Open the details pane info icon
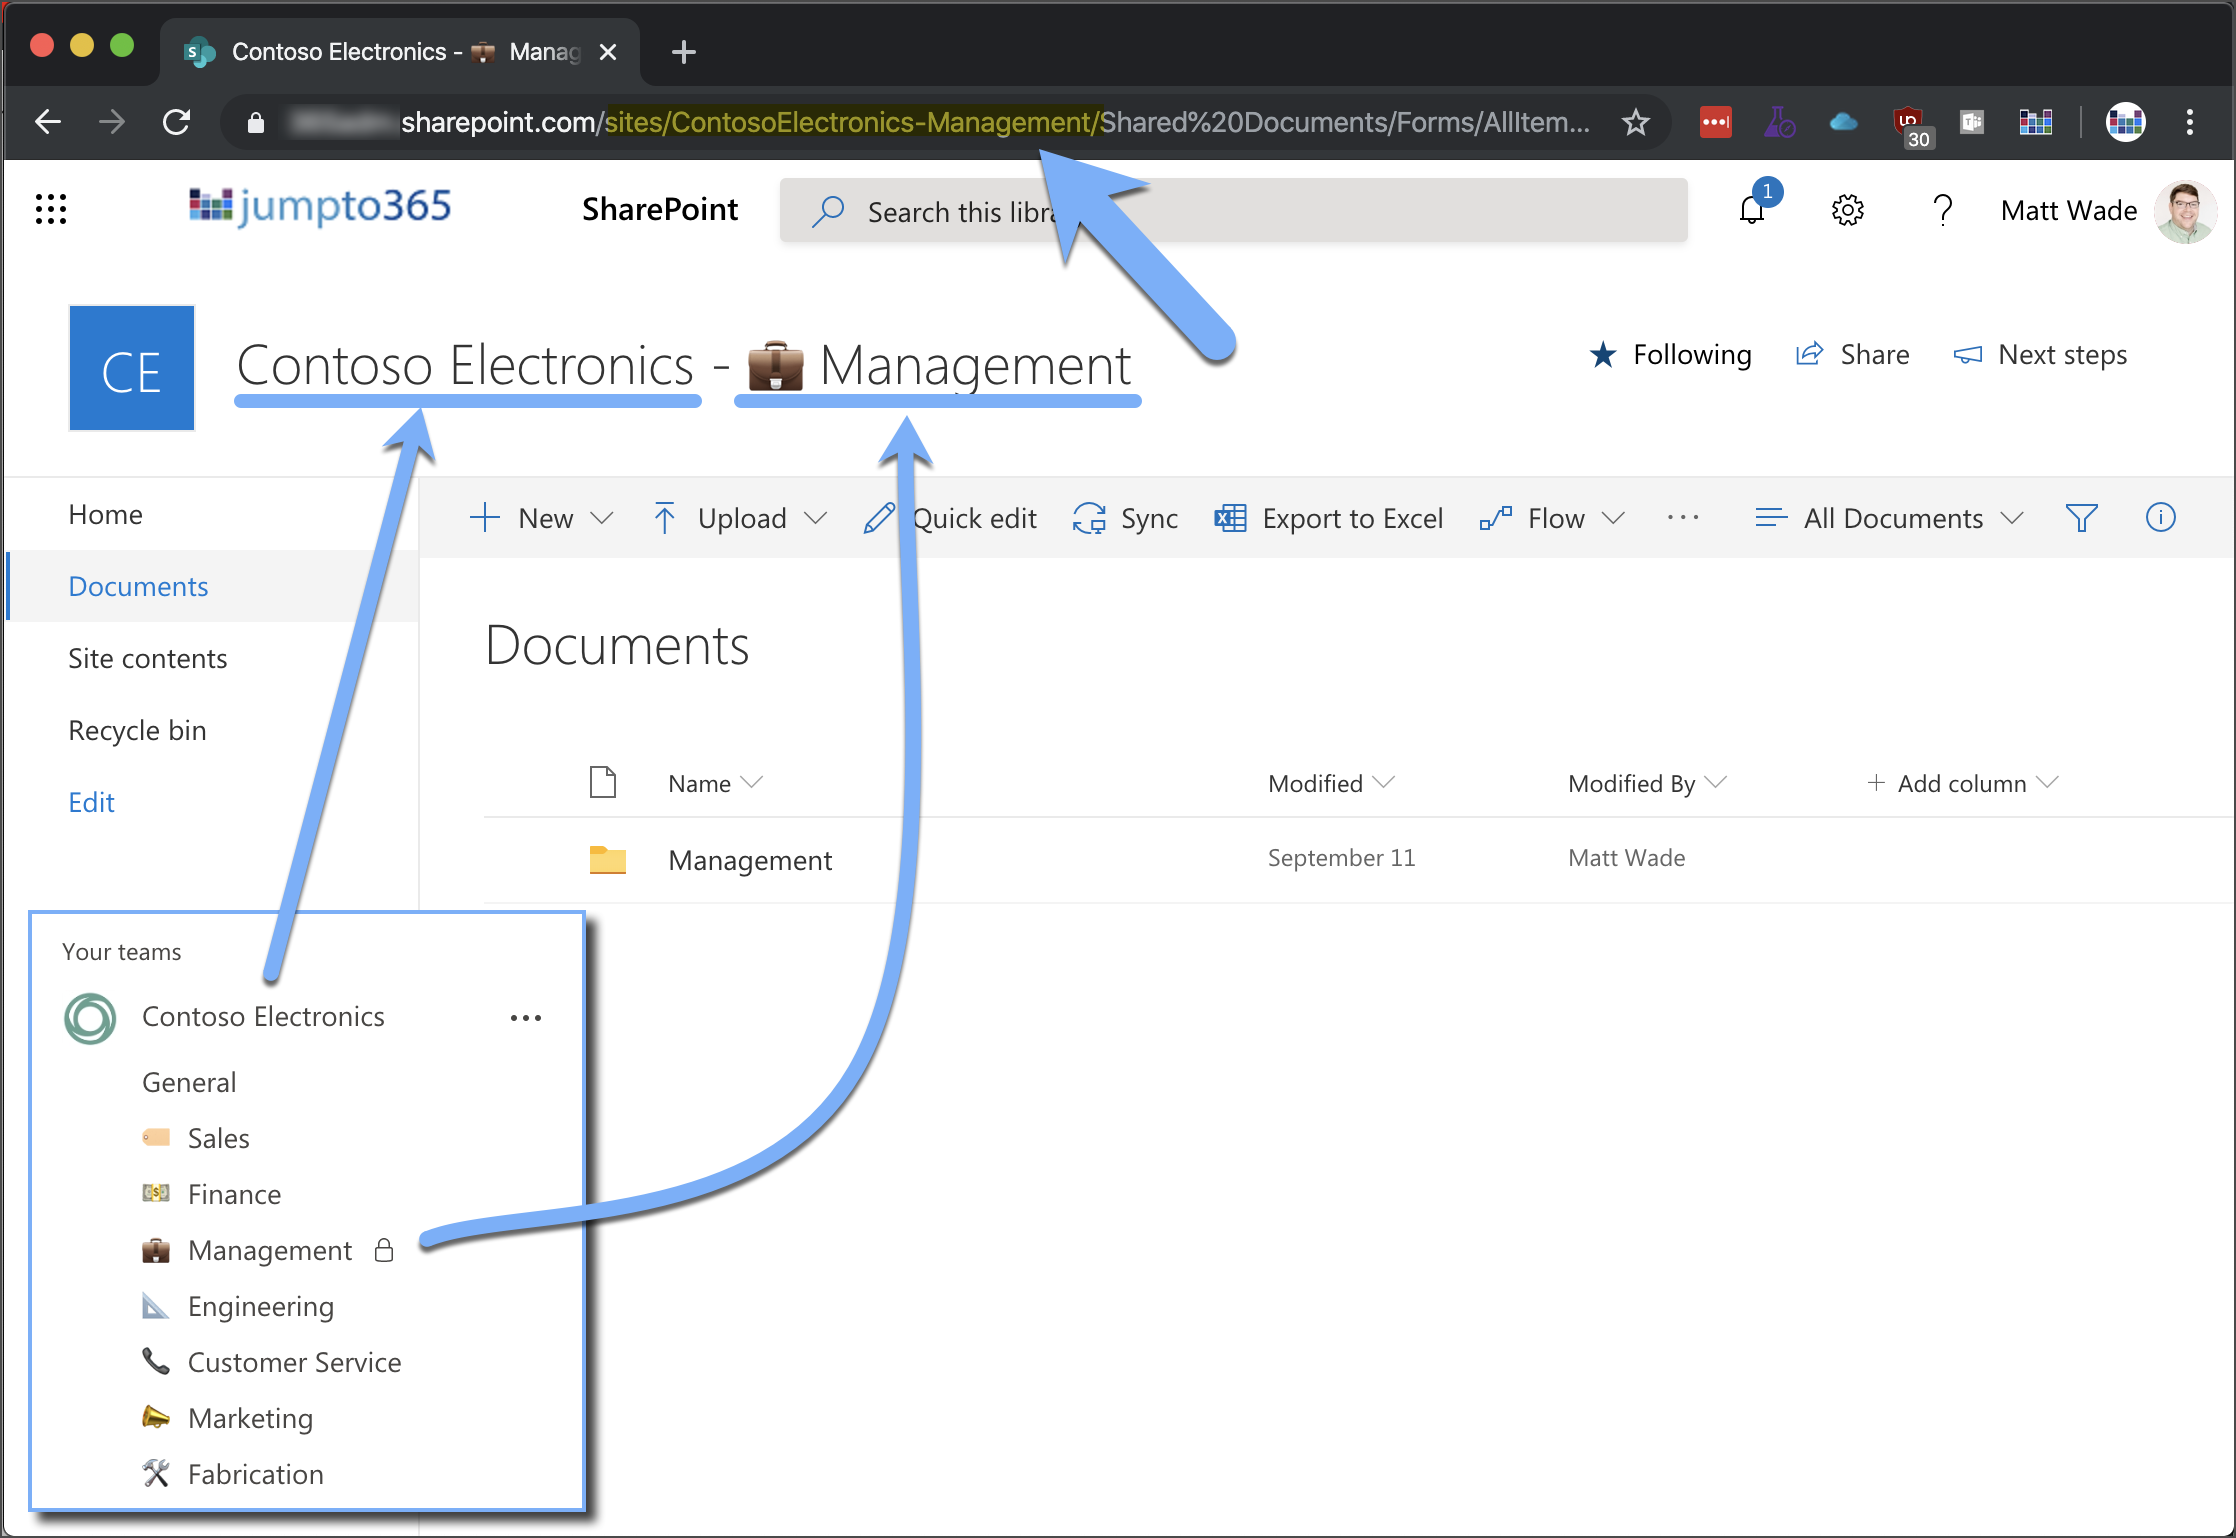Viewport: 2236px width, 1538px height. (x=2160, y=518)
